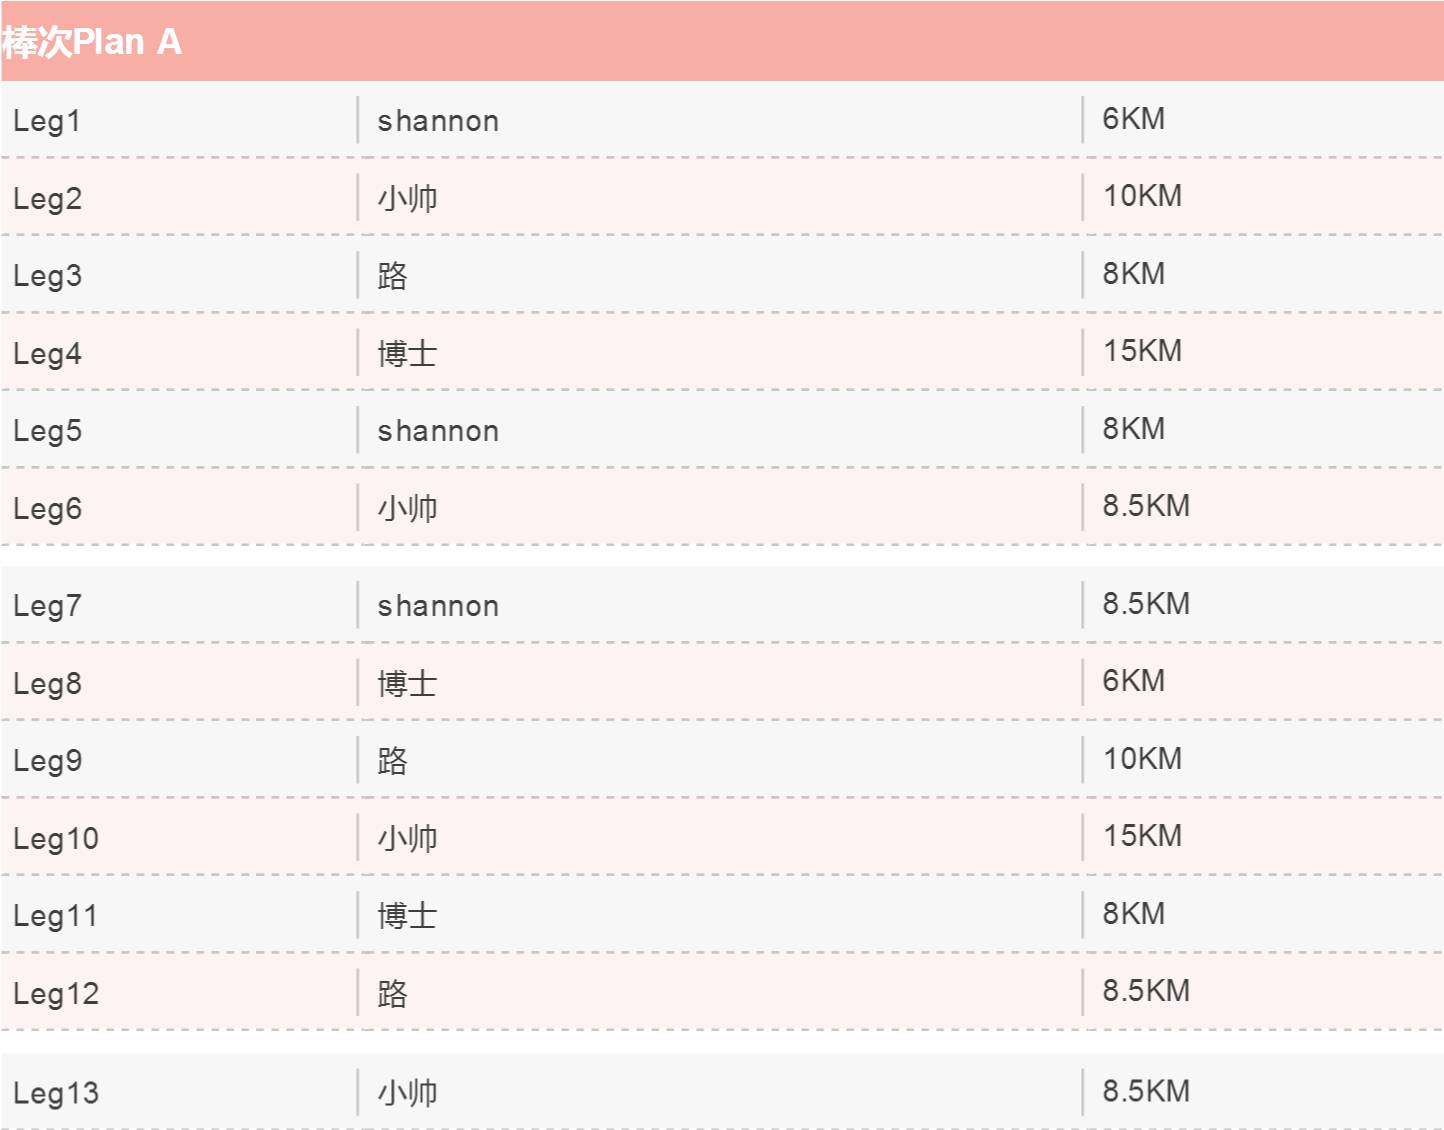Select 博士 in the Leg4 row
Image resolution: width=1444 pixels, height=1130 pixels.
(x=407, y=354)
